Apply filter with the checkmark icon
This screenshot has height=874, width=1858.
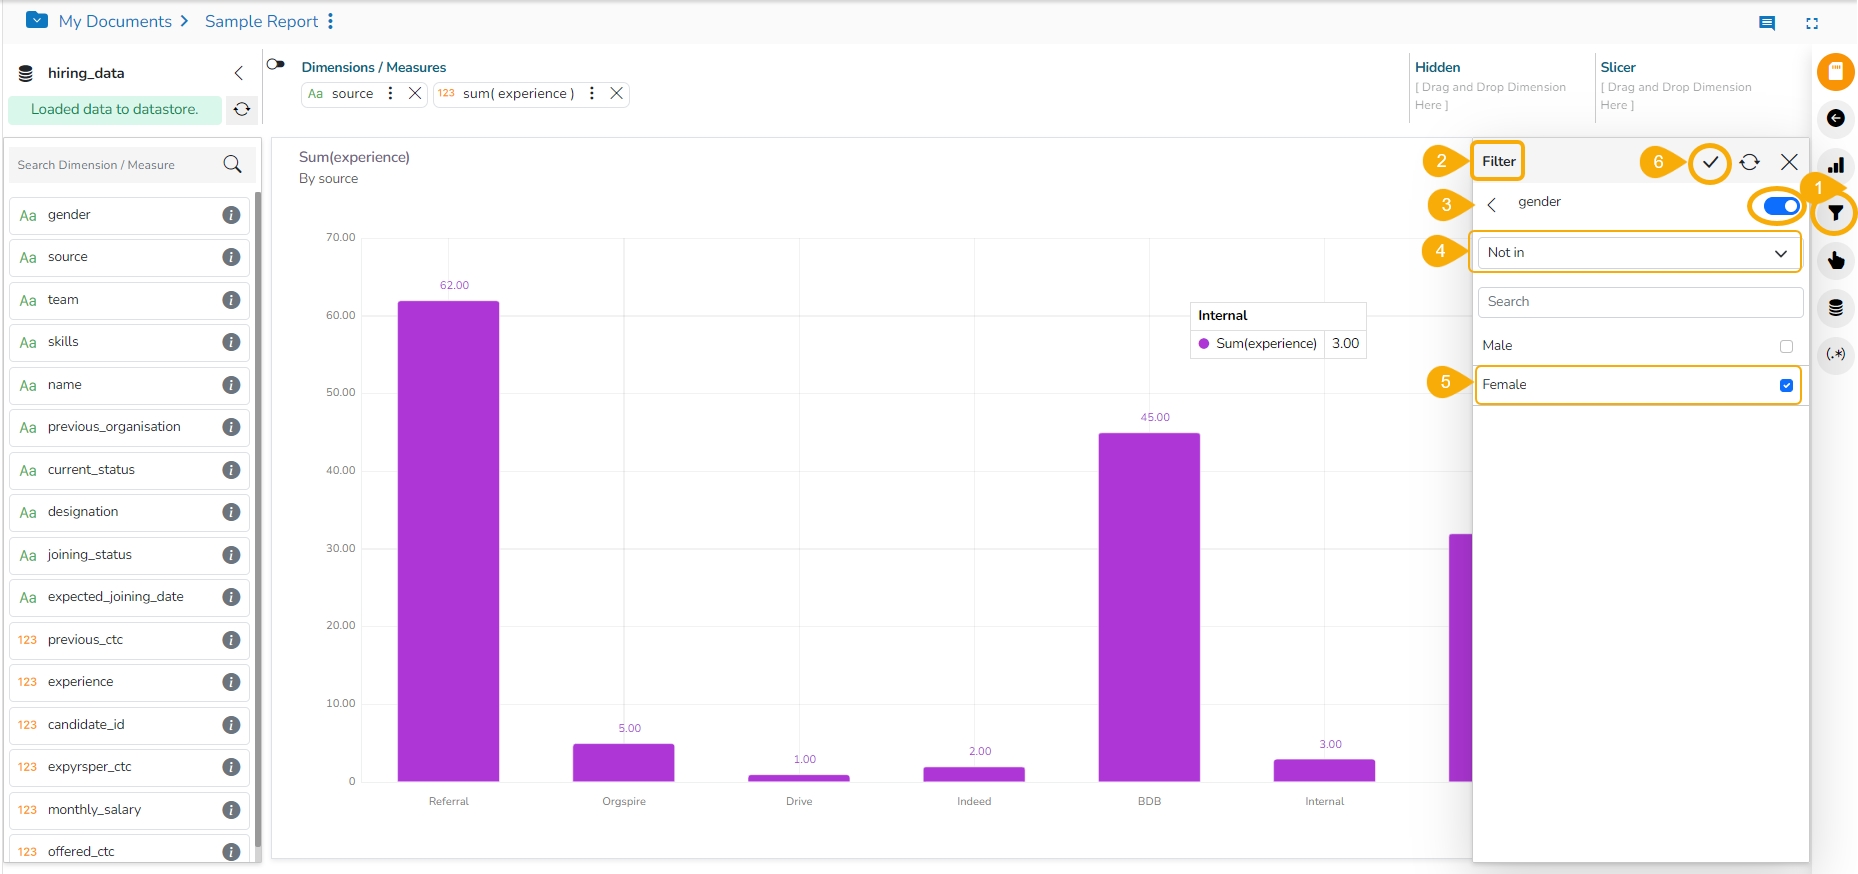(1710, 162)
